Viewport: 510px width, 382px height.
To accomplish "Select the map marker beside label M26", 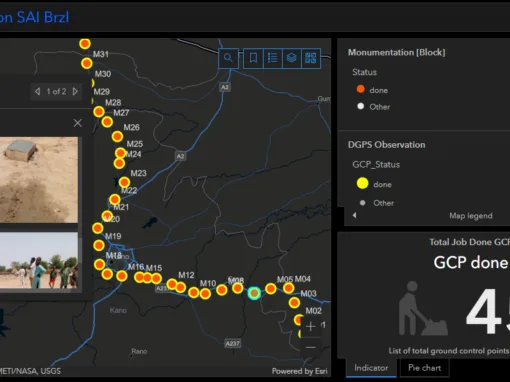I will (117, 136).
